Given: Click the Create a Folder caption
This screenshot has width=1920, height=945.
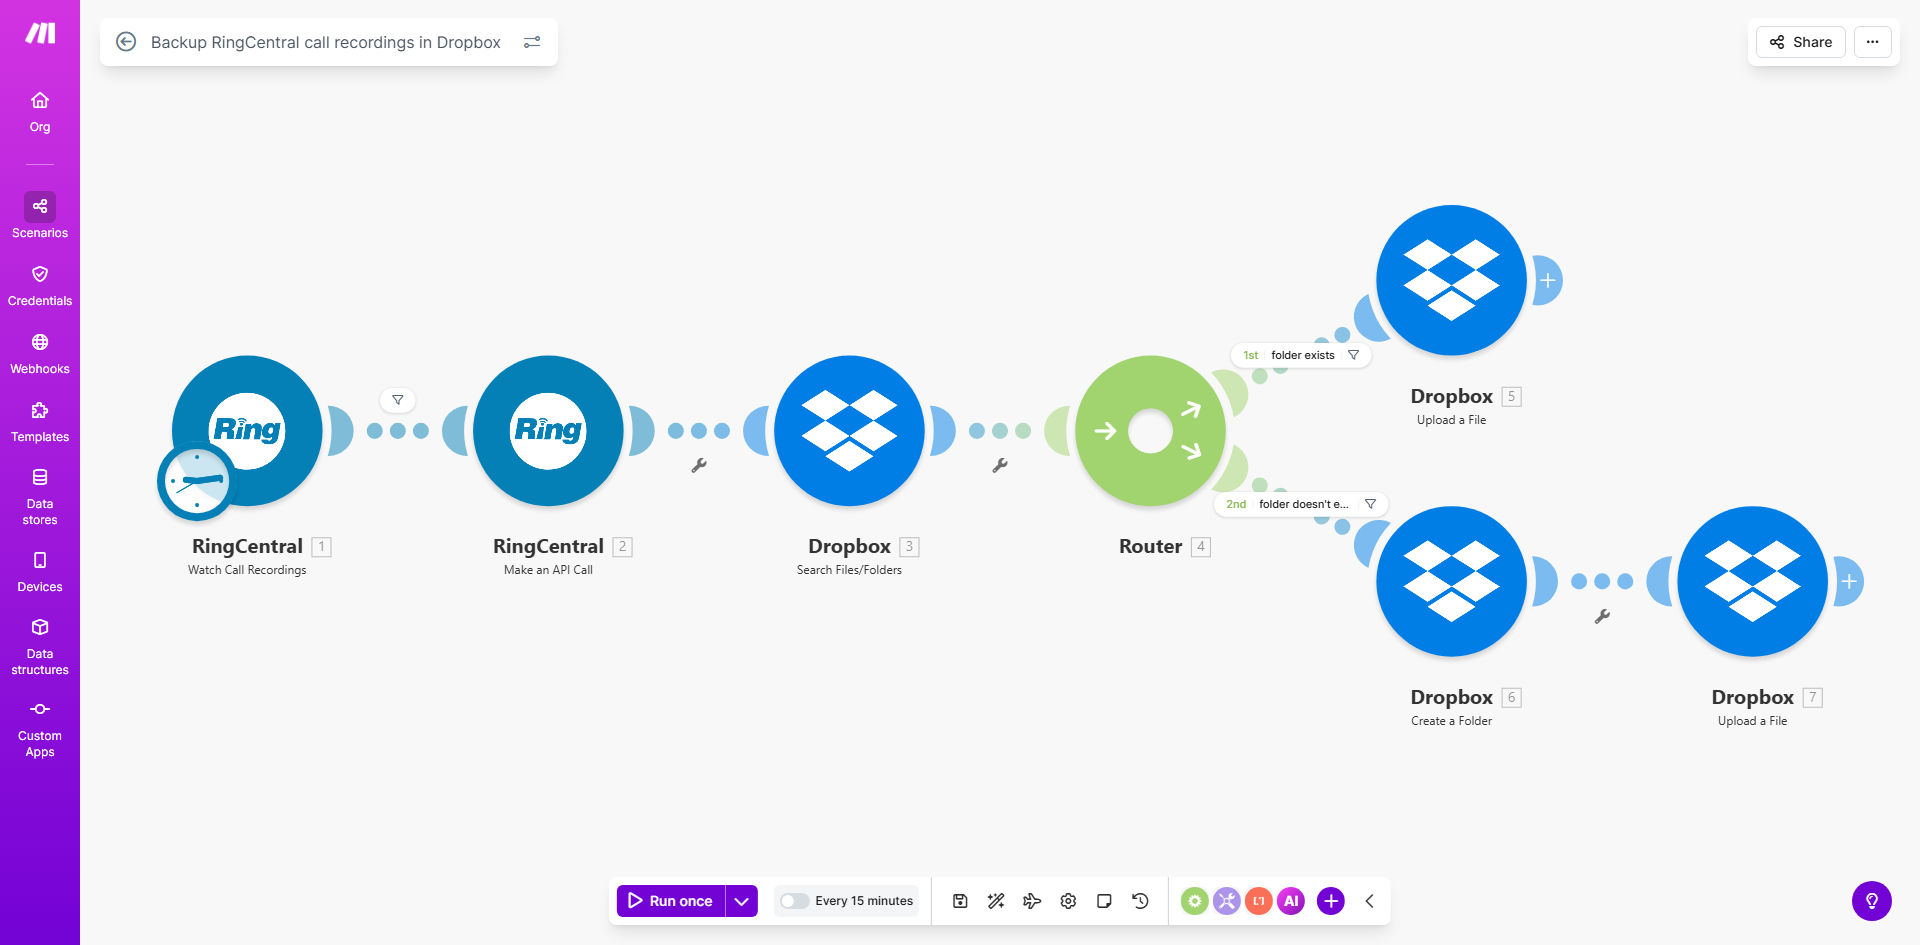Looking at the screenshot, I should click(1451, 721).
